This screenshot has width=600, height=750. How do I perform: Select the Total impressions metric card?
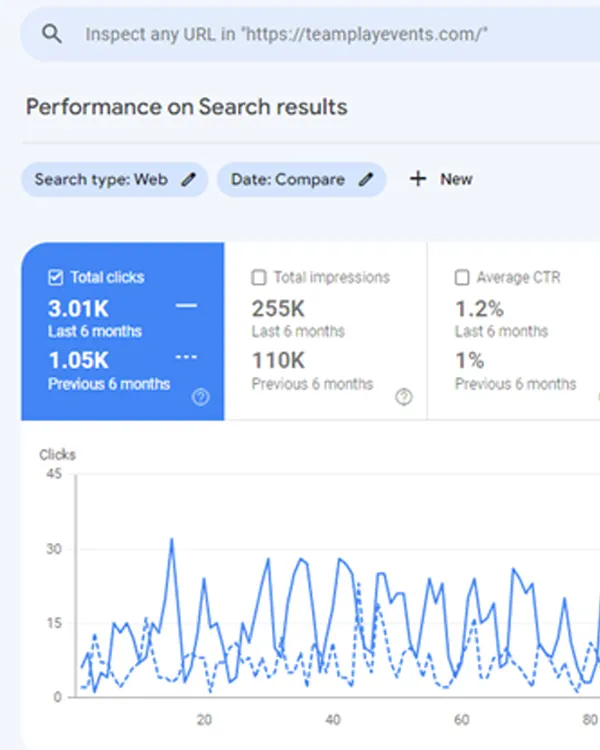click(x=326, y=331)
